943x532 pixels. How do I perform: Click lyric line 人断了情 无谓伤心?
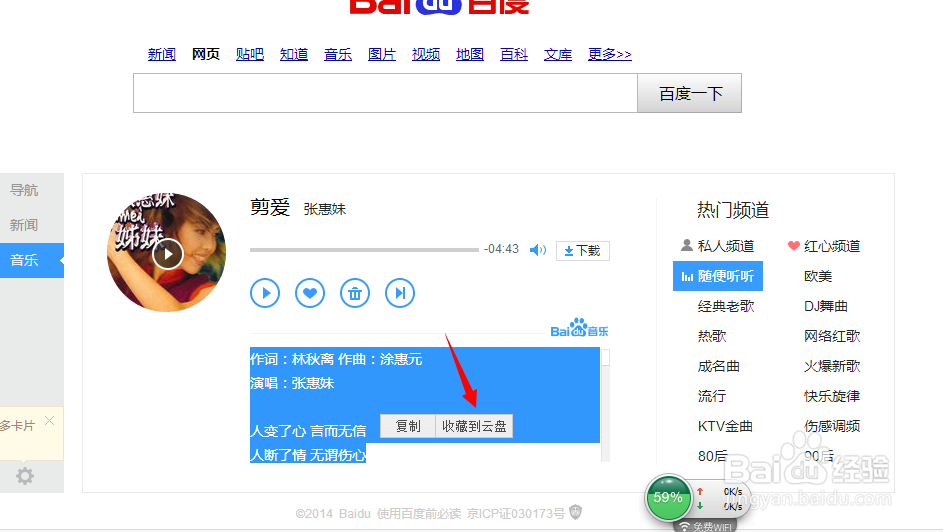[x=308, y=455]
